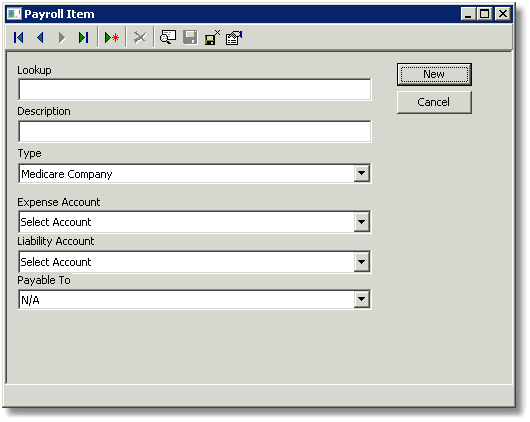Go to the previous record arrow

41,38
